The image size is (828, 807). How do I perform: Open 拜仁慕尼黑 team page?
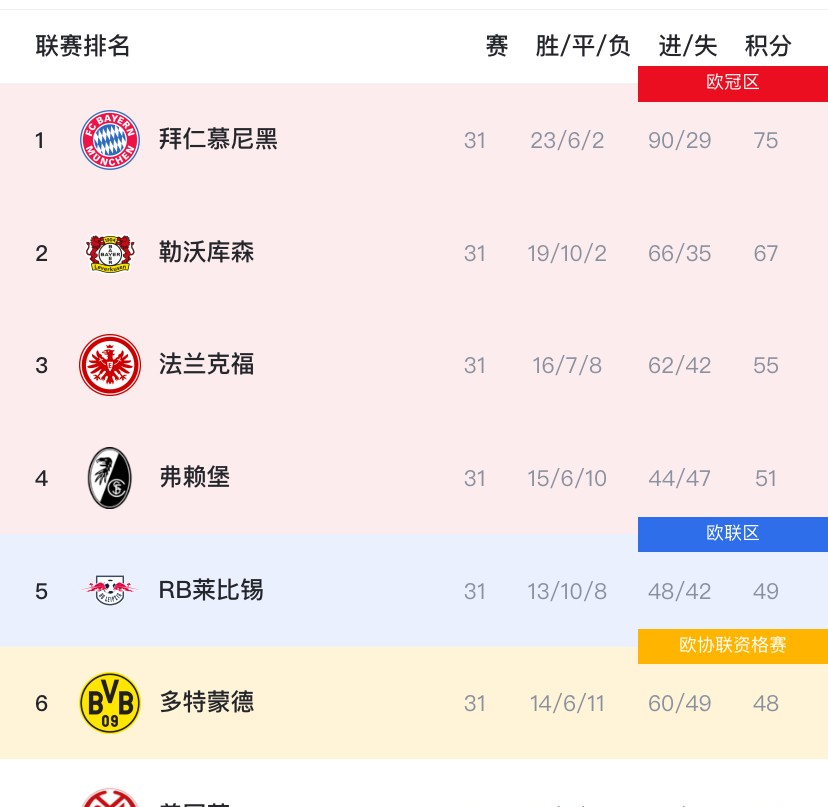[218, 140]
